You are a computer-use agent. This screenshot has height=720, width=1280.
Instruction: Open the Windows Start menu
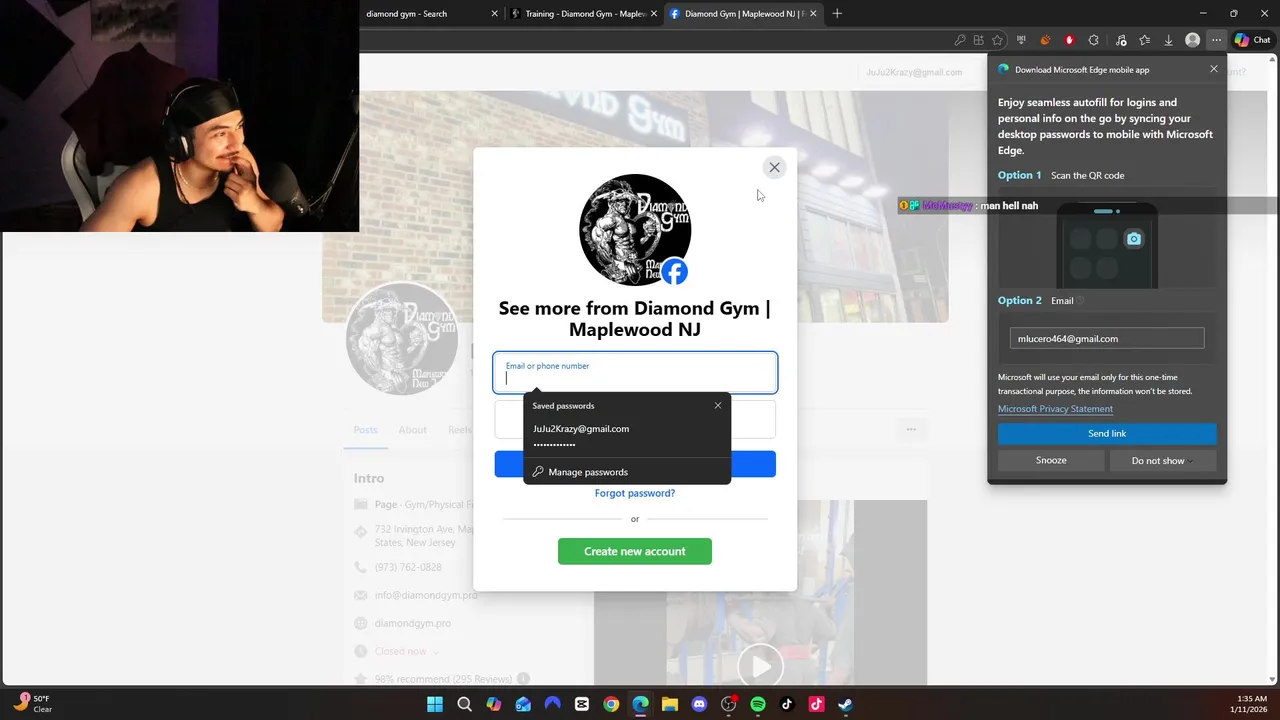[x=435, y=704]
